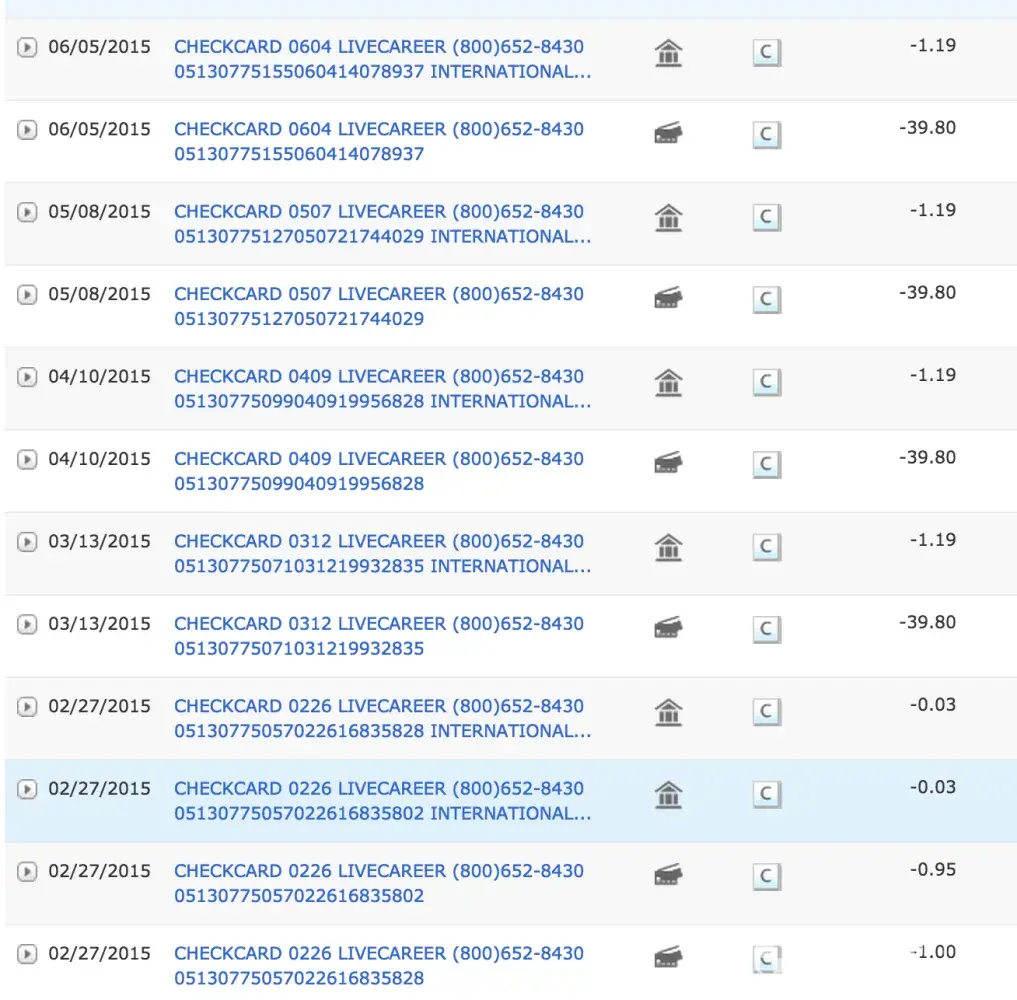Click bank icon on 04/10/2015 -1.19 row
This screenshot has height=1000, width=1017.
[668, 383]
